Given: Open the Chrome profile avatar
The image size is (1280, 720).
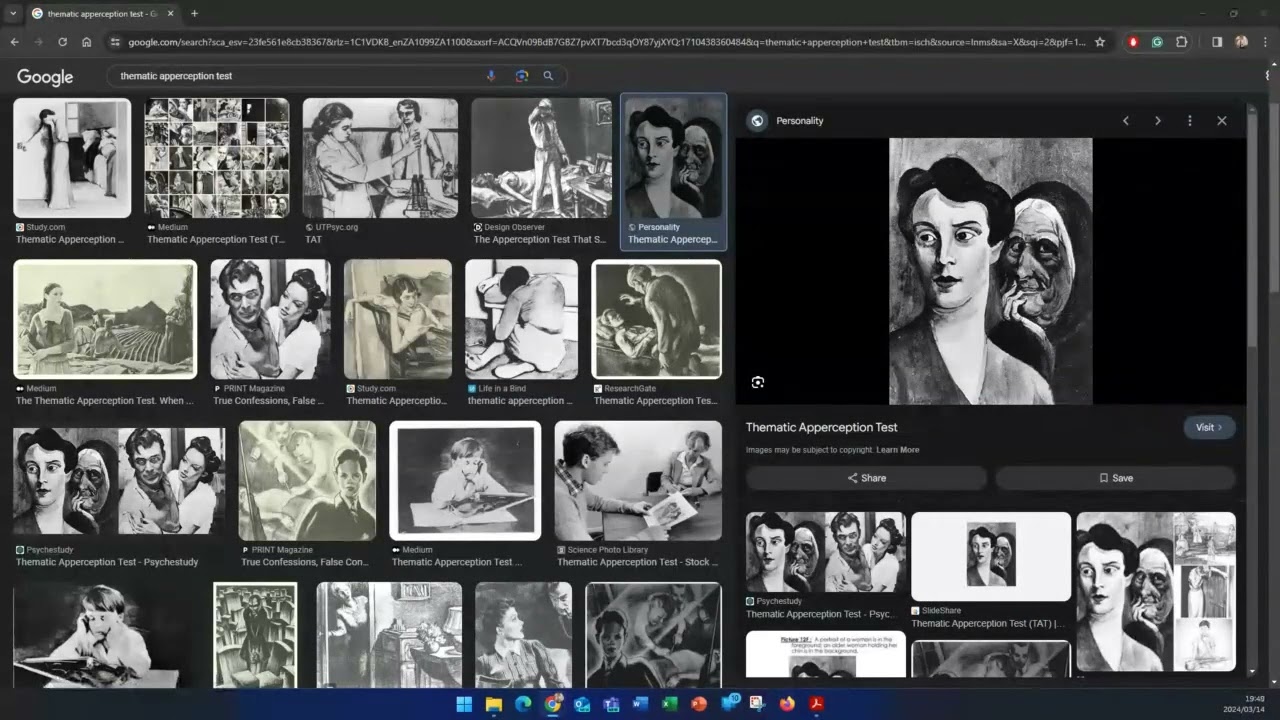Looking at the screenshot, I should 1241,42.
